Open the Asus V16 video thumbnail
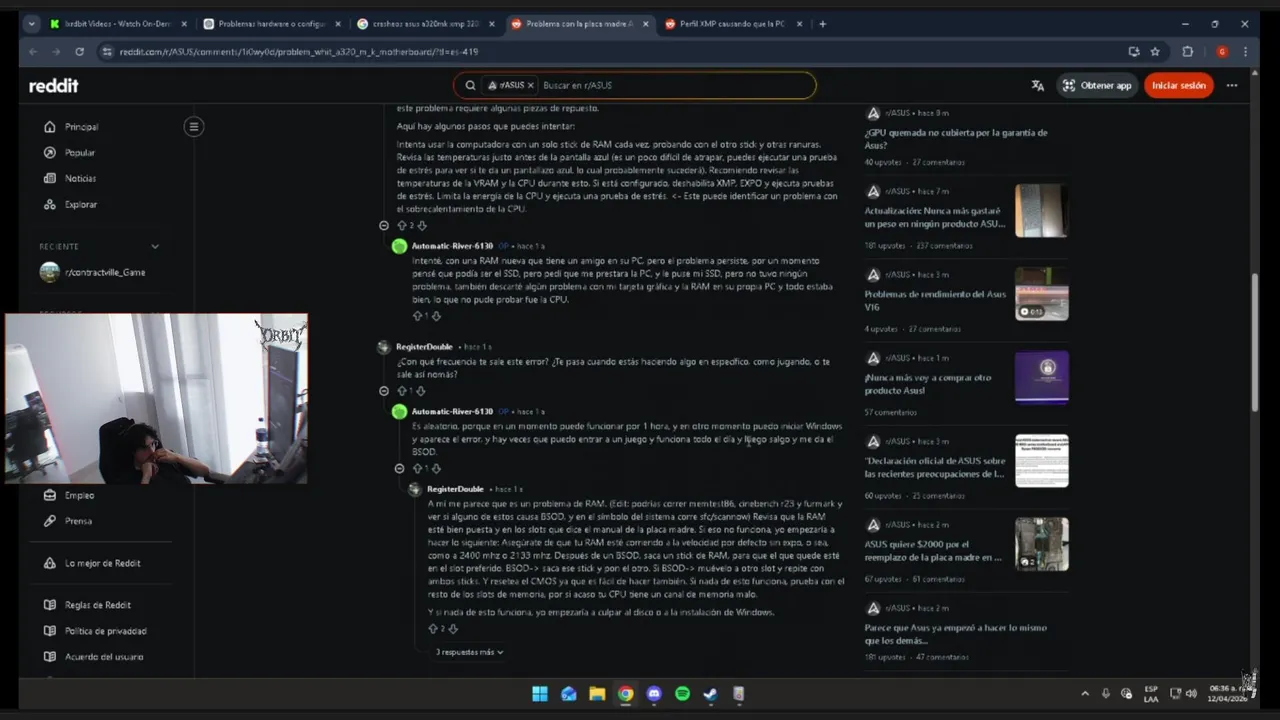 point(1041,294)
